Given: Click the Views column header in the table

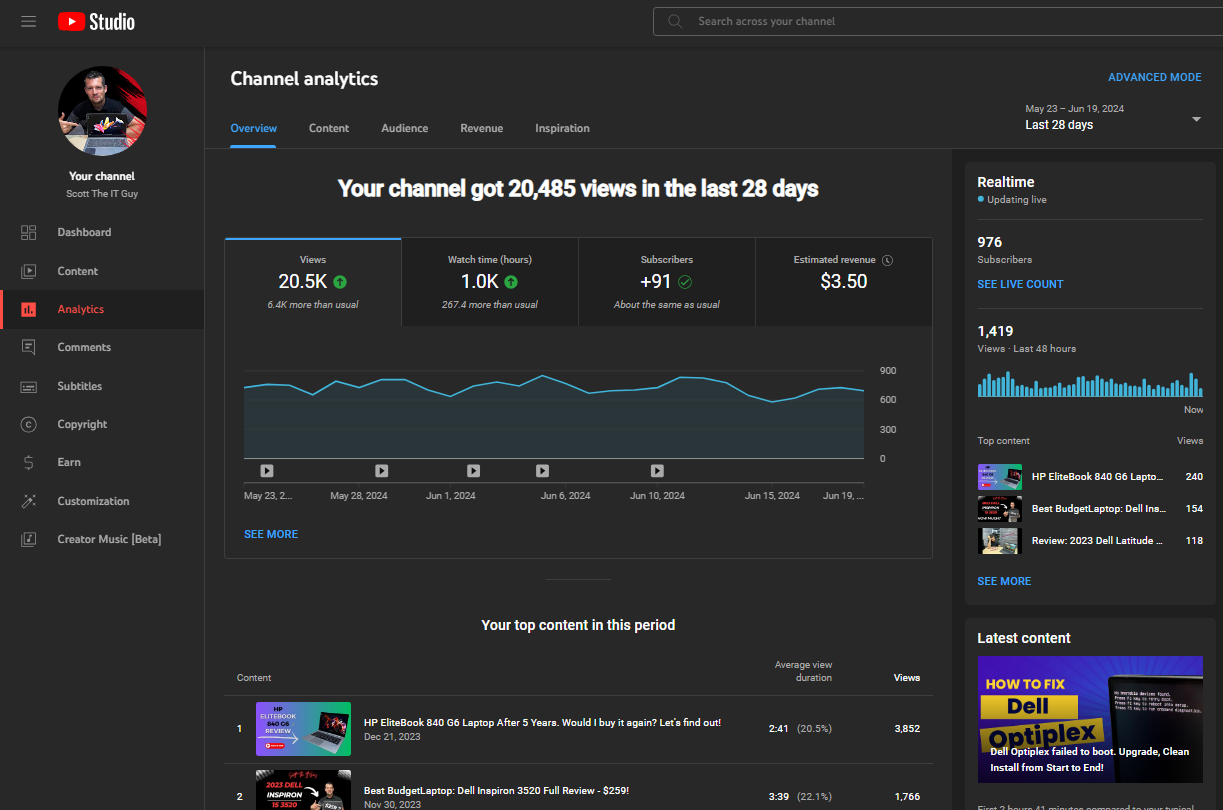Looking at the screenshot, I should tap(907, 677).
